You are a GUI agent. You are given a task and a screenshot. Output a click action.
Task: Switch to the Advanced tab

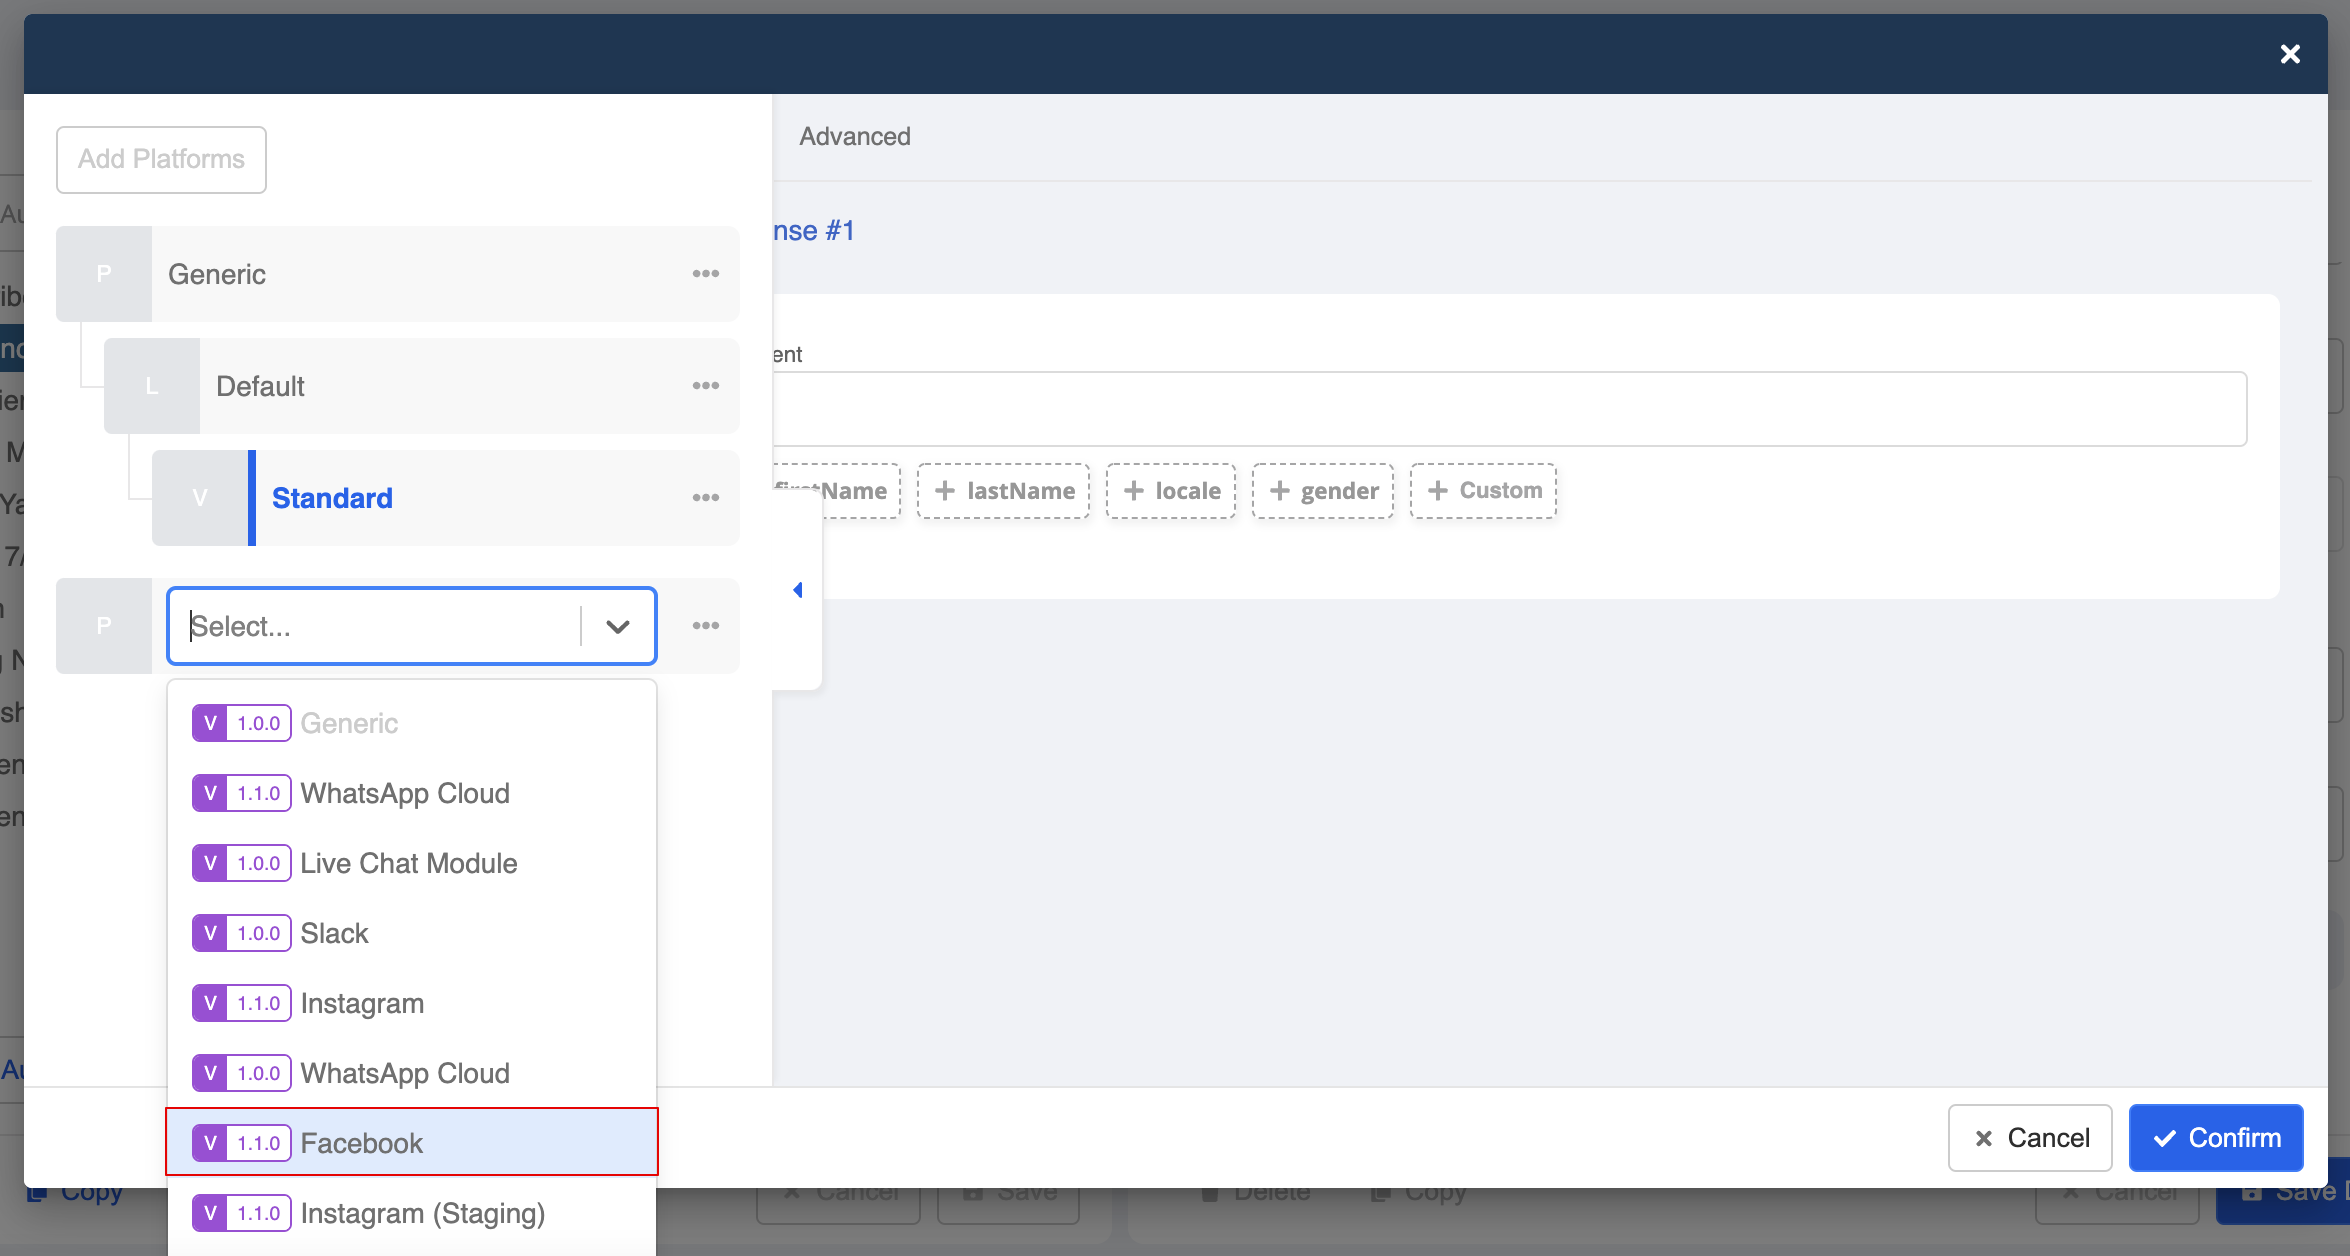855,137
